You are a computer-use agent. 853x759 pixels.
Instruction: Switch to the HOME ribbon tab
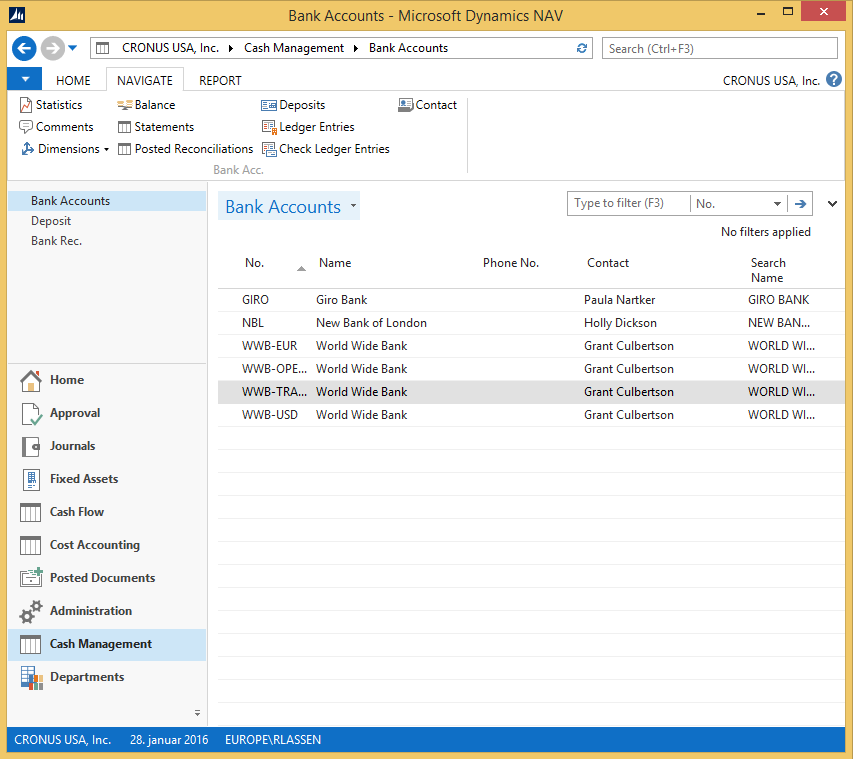coord(73,81)
